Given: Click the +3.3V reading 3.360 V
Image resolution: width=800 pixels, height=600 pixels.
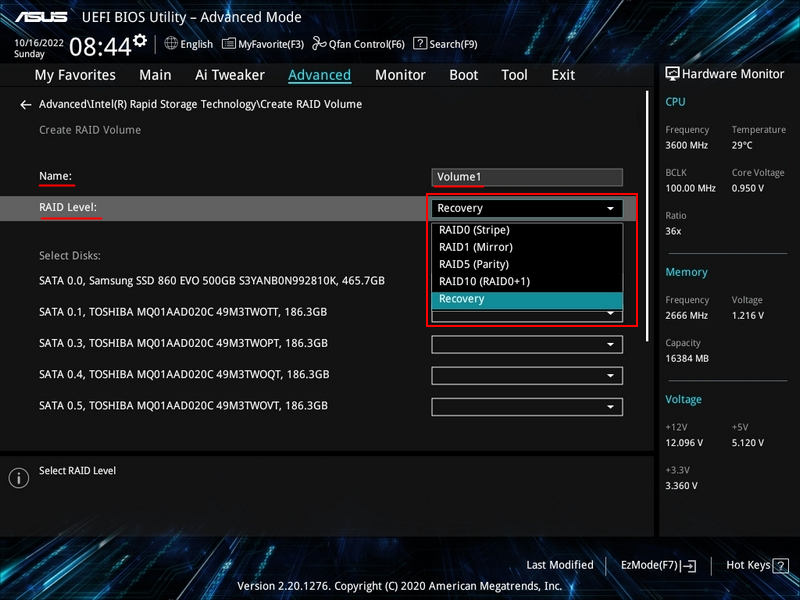Looking at the screenshot, I should (x=681, y=486).
